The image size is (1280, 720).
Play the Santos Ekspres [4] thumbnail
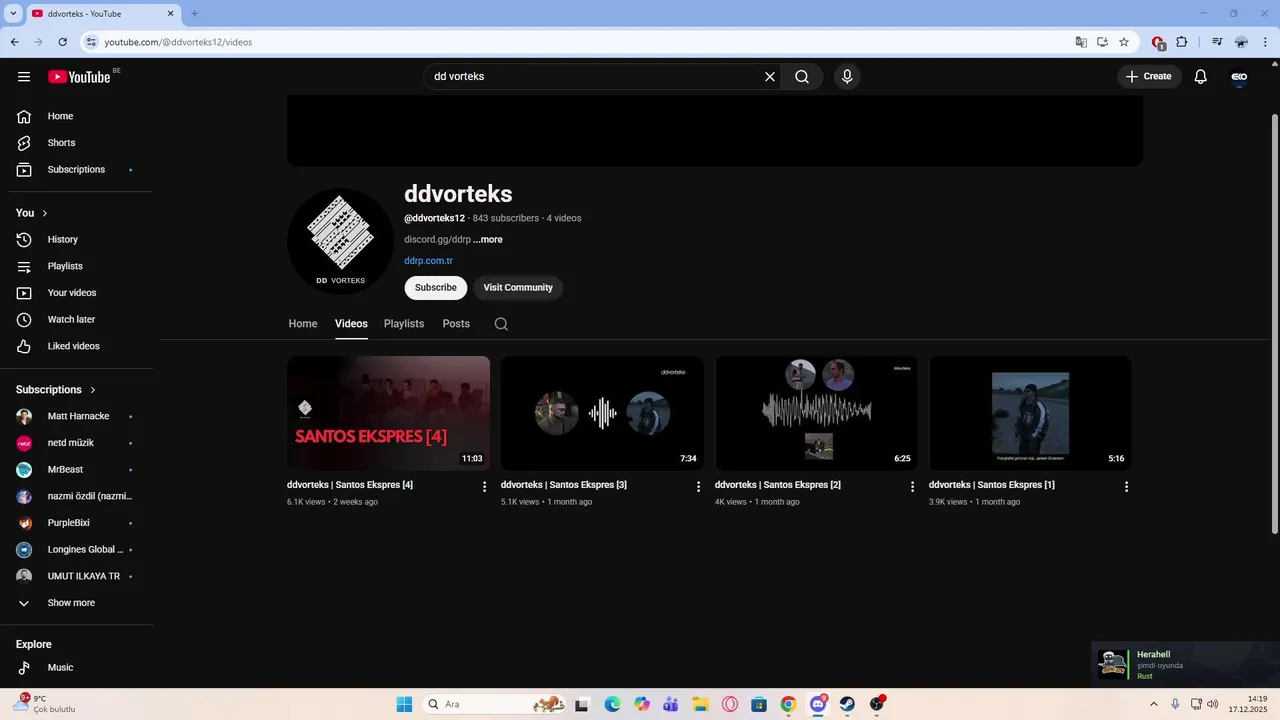[388, 413]
